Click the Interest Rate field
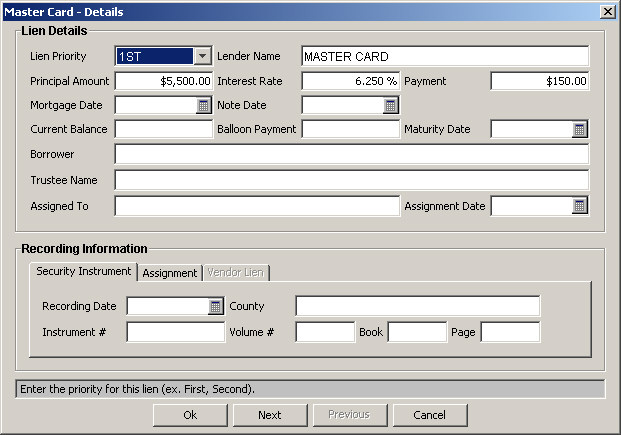This screenshot has width=621, height=435. click(x=351, y=81)
